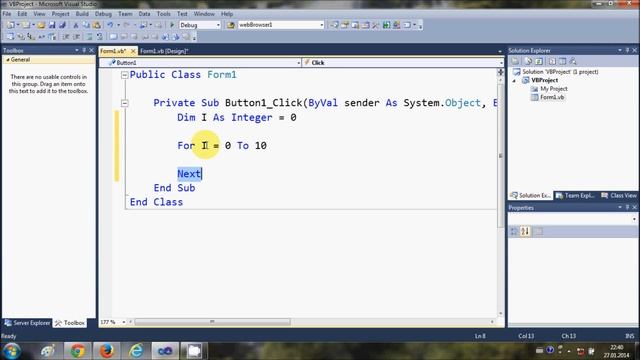Click View Designer icon in Solution Explorer
Screen dimensions: 640x360
point(562,61)
